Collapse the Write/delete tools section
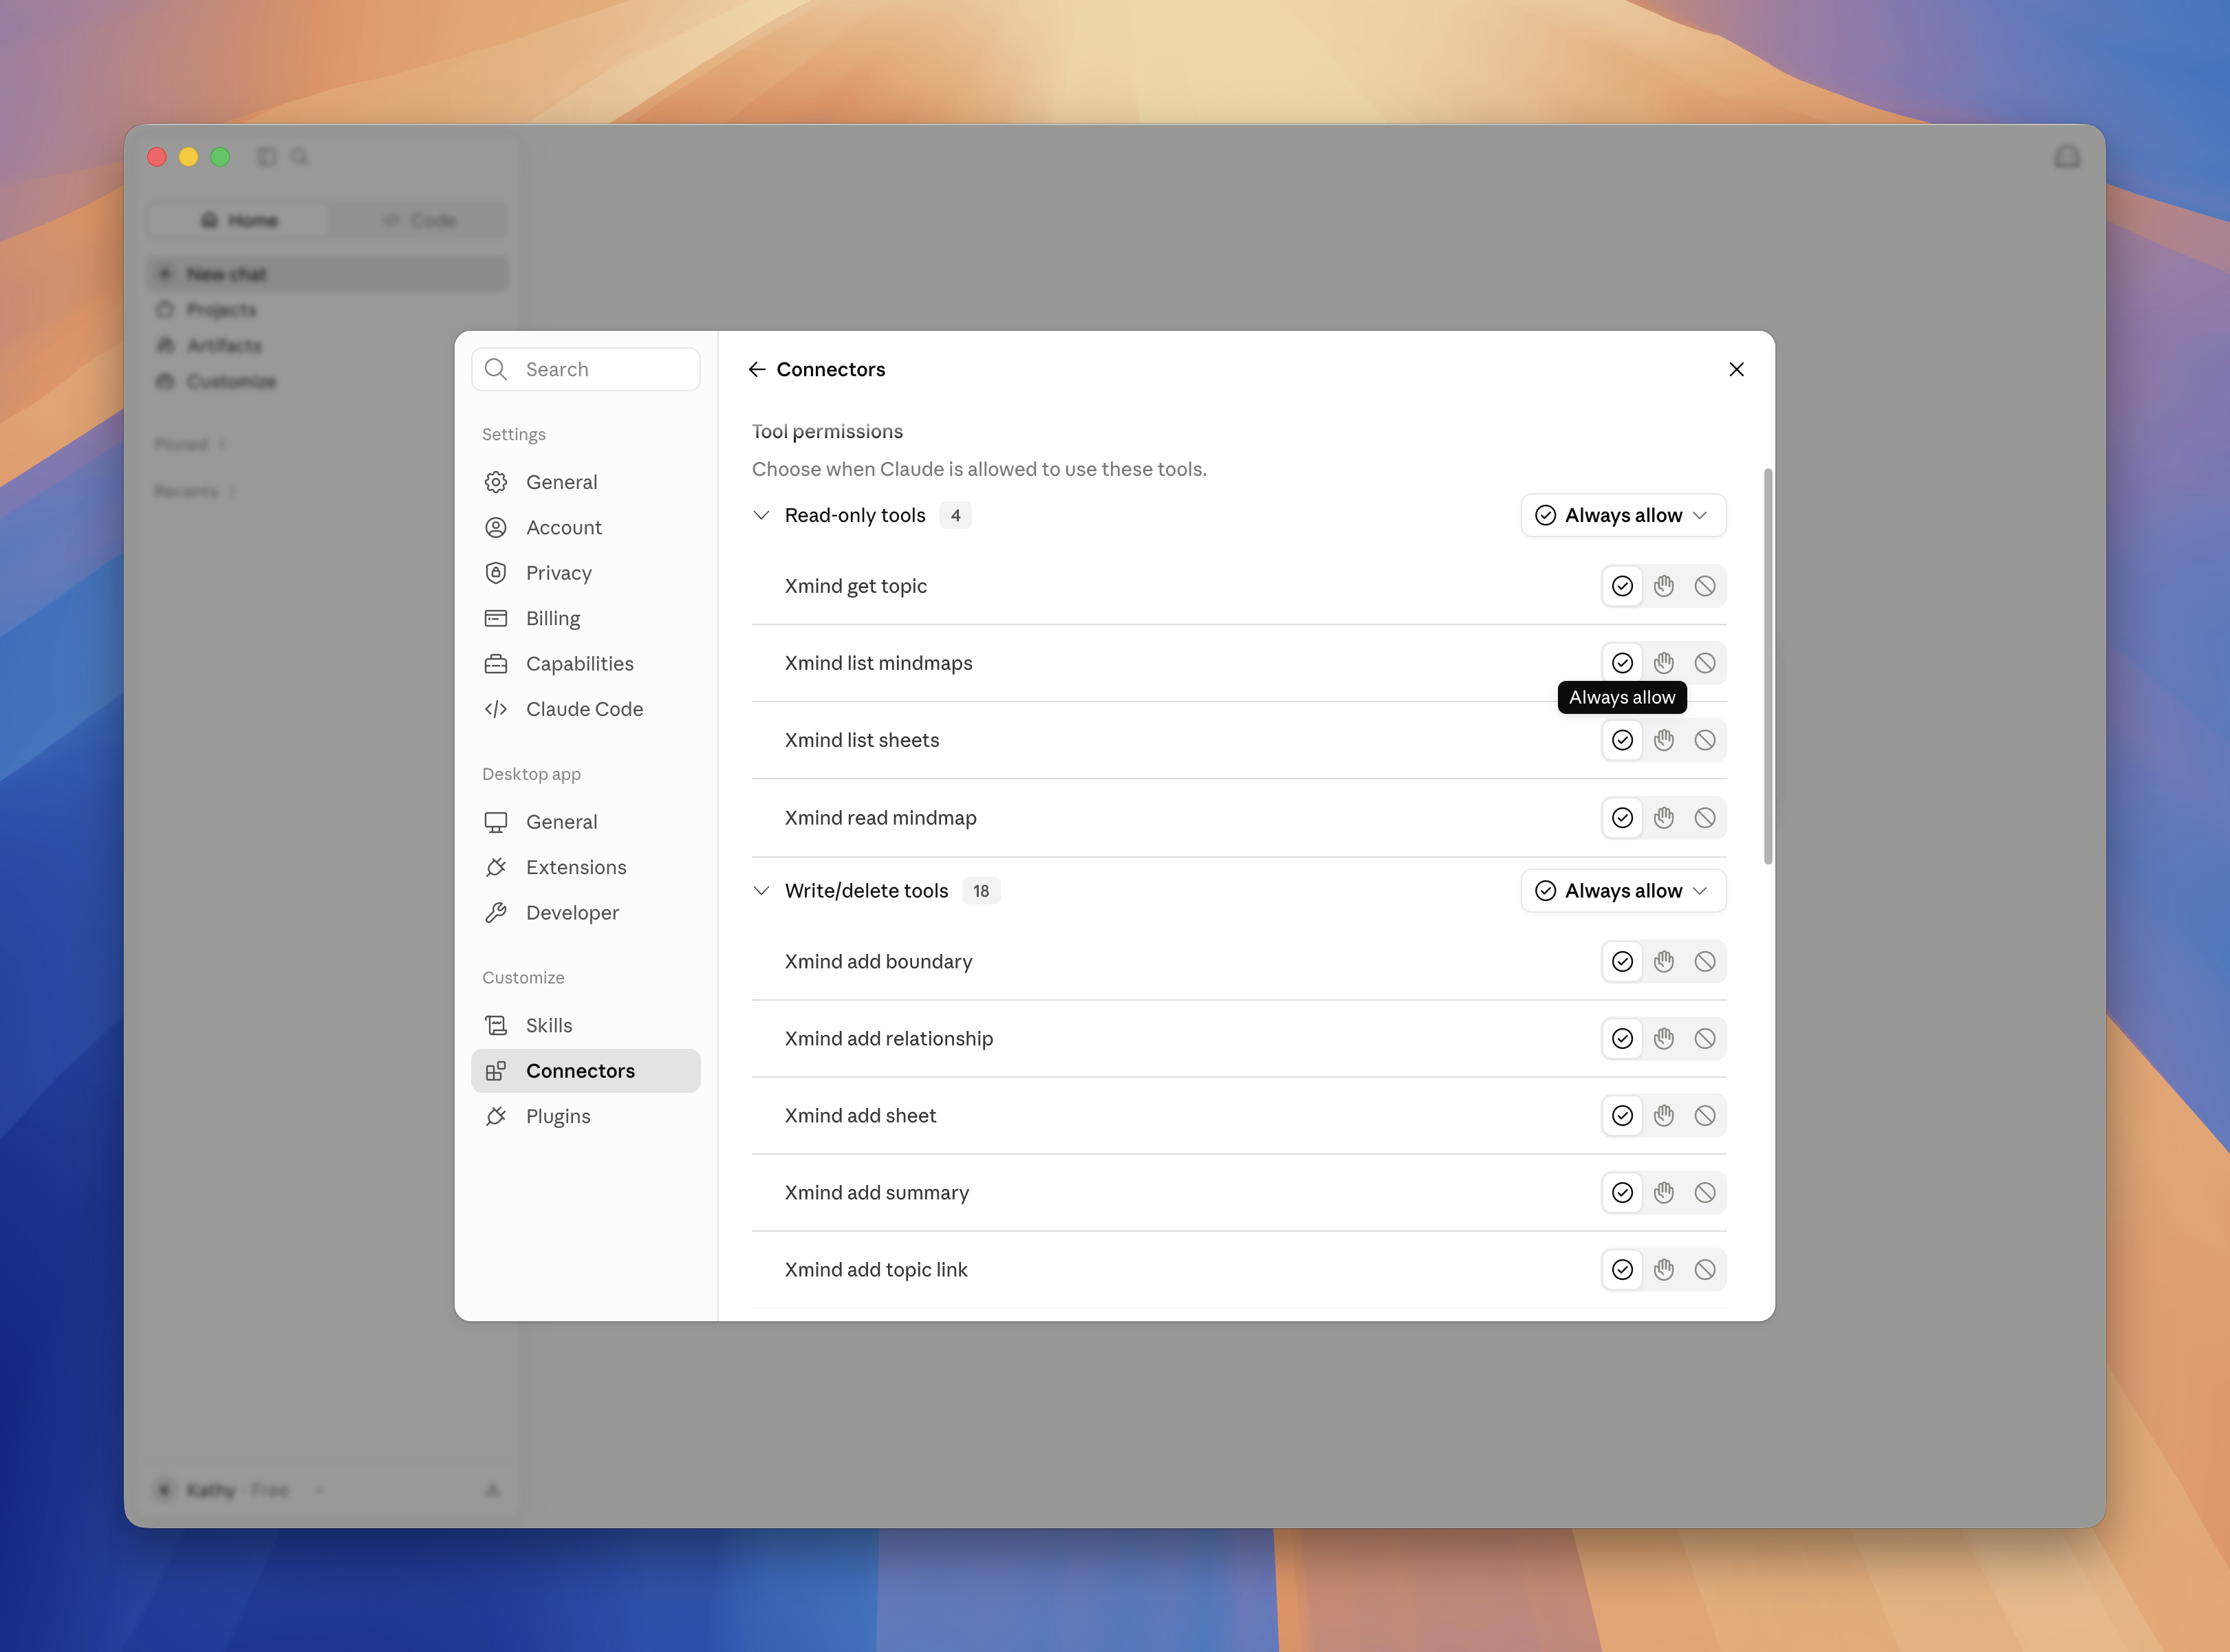 click(761, 890)
